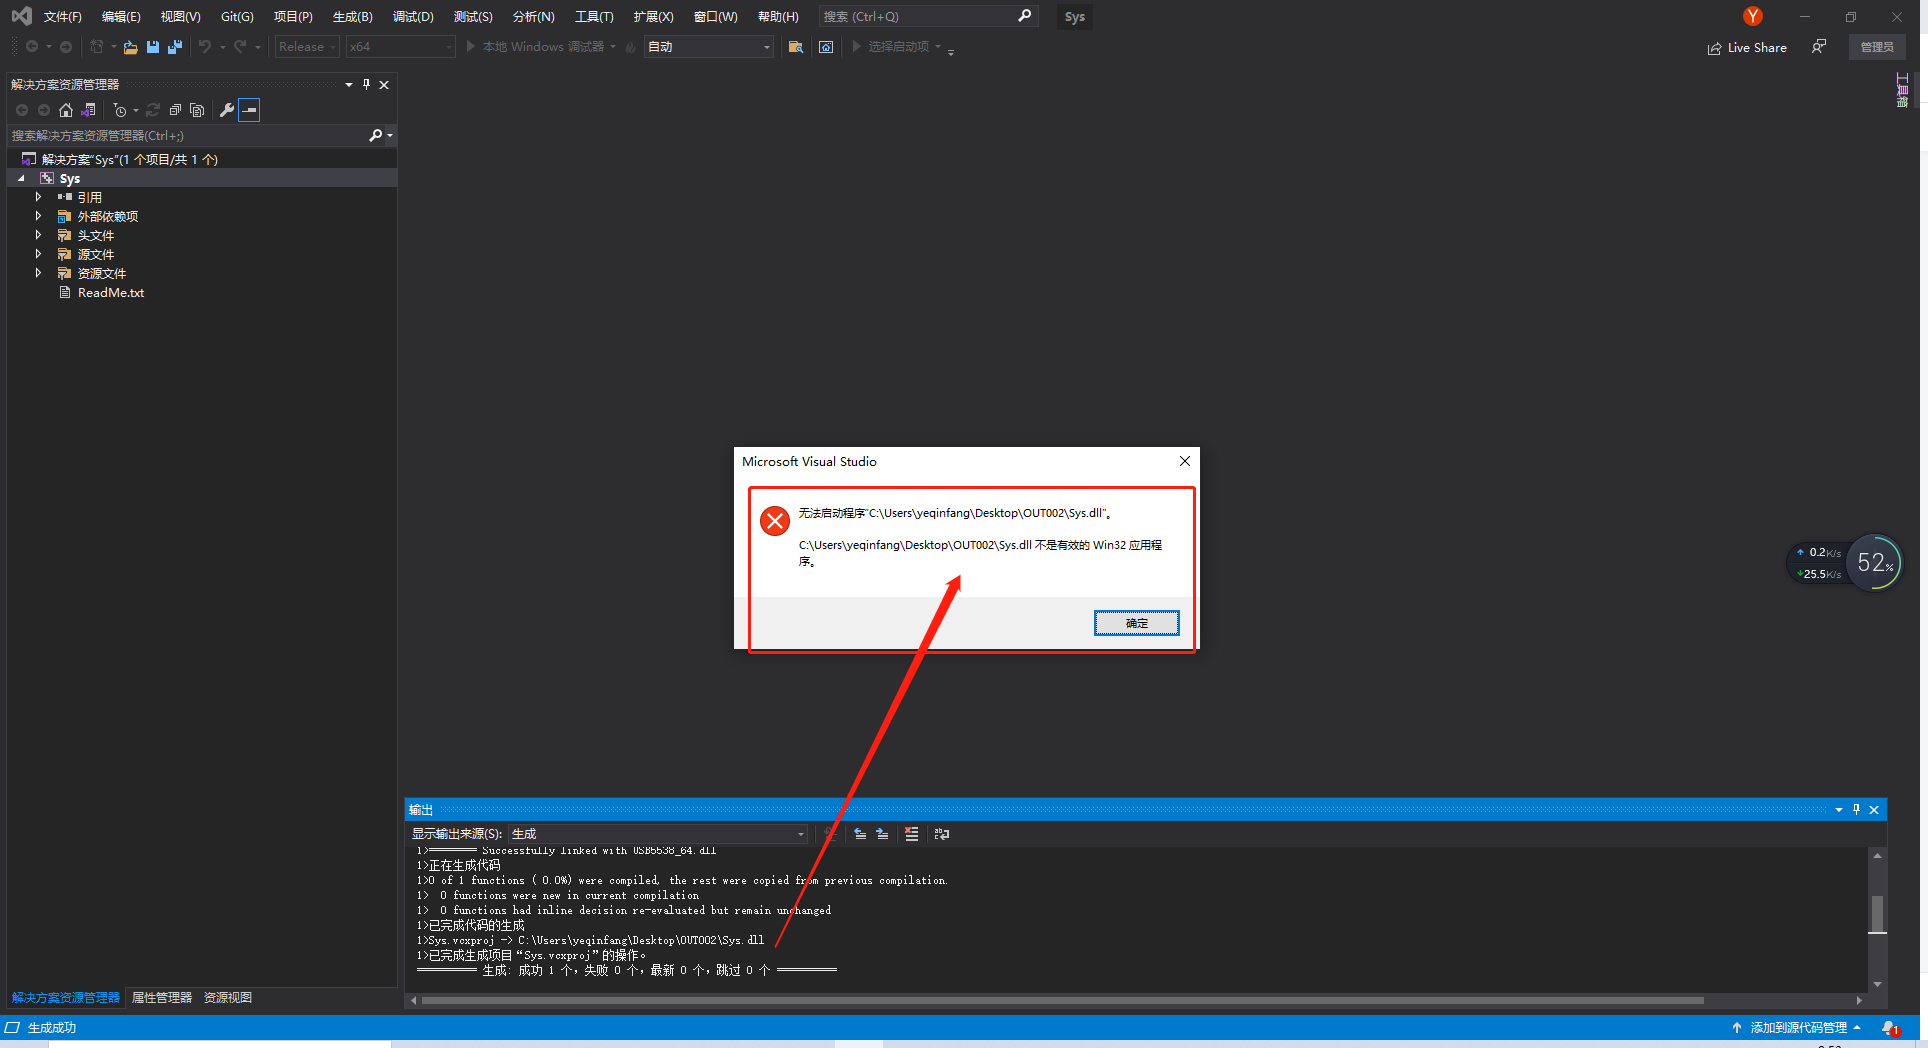Expand the 源文件 folder
The height and width of the screenshot is (1048, 1928).
tap(39, 254)
